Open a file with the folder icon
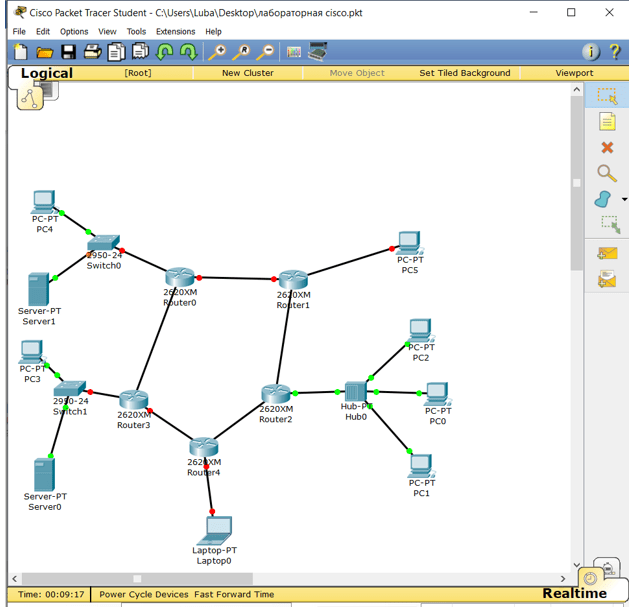This screenshot has height=607, width=635. (x=45, y=52)
